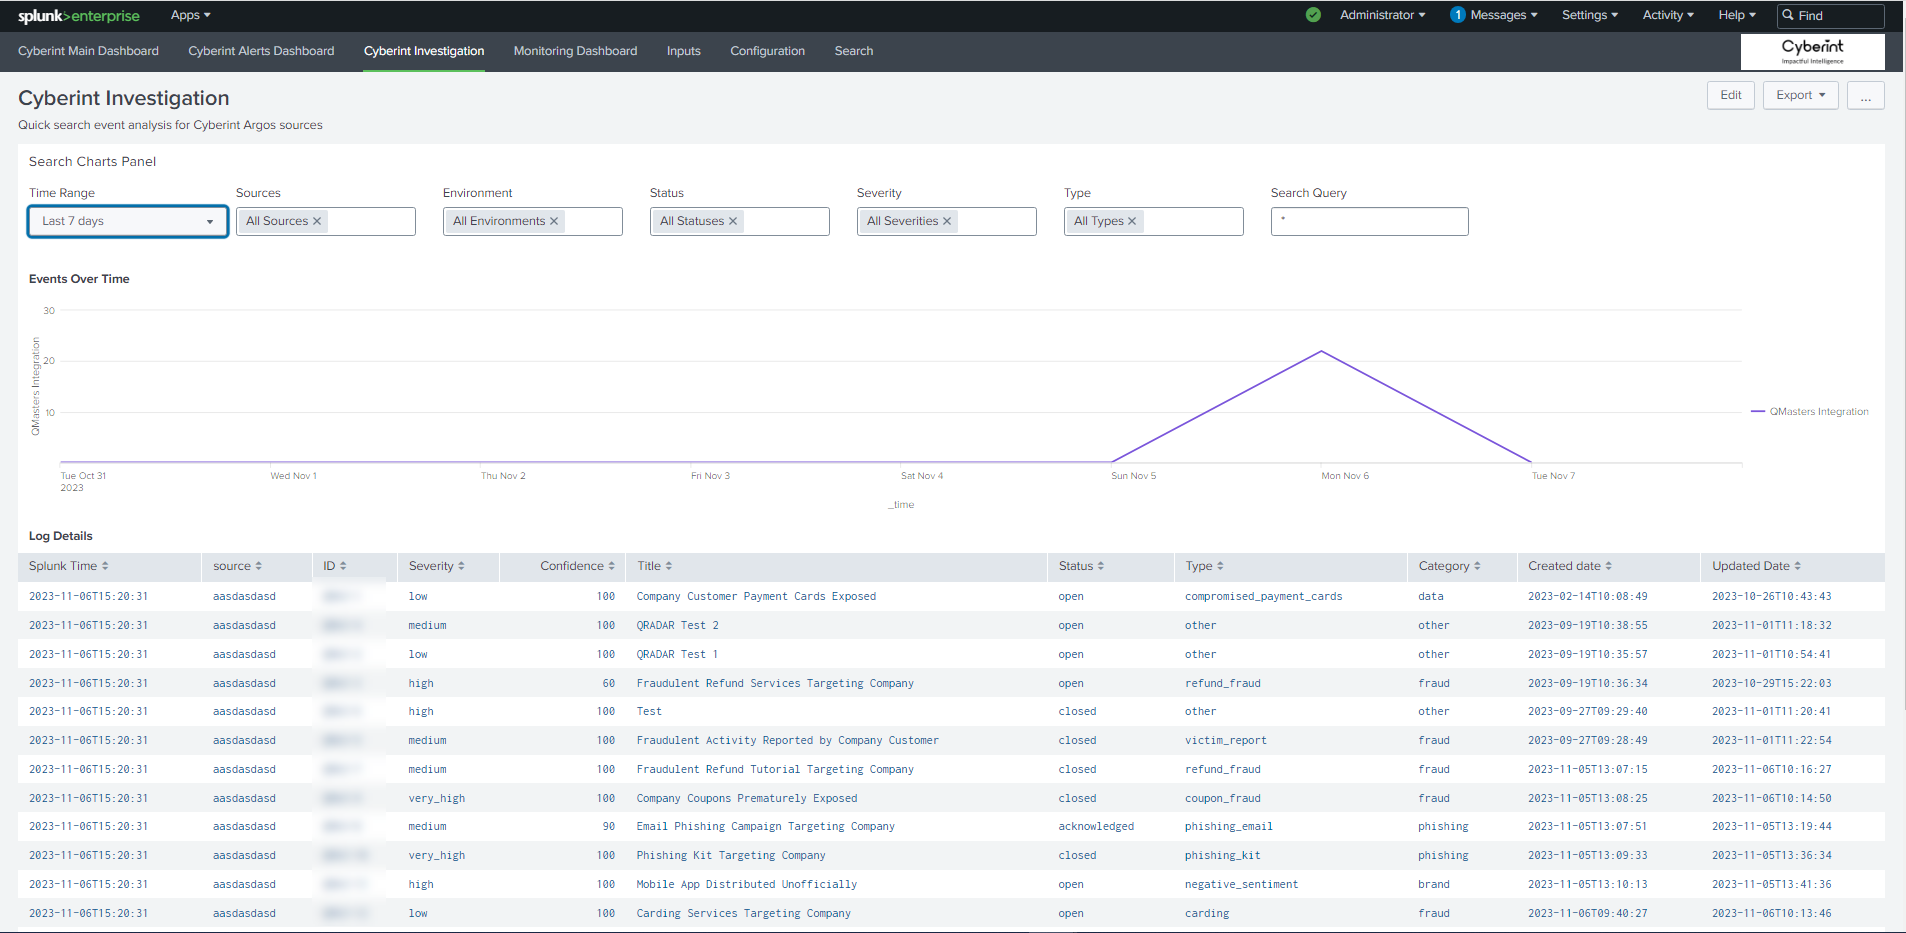Click updated date 2023-10-29T15:22:03
Image resolution: width=1906 pixels, height=933 pixels.
(x=1772, y=683)
